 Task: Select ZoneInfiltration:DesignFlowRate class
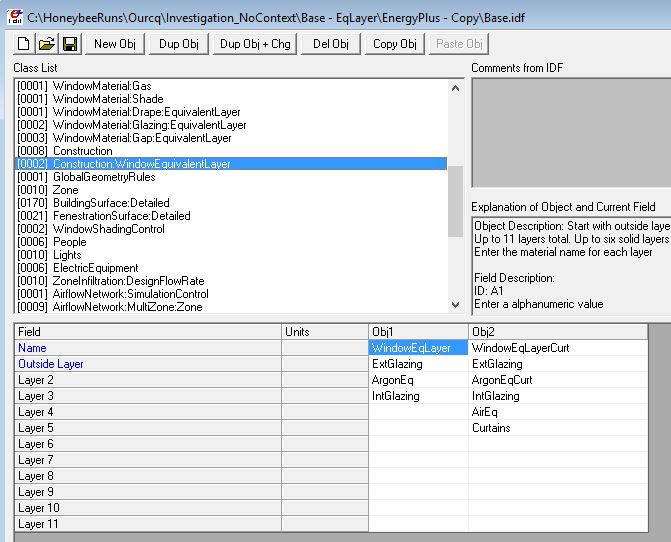point(231,281)
